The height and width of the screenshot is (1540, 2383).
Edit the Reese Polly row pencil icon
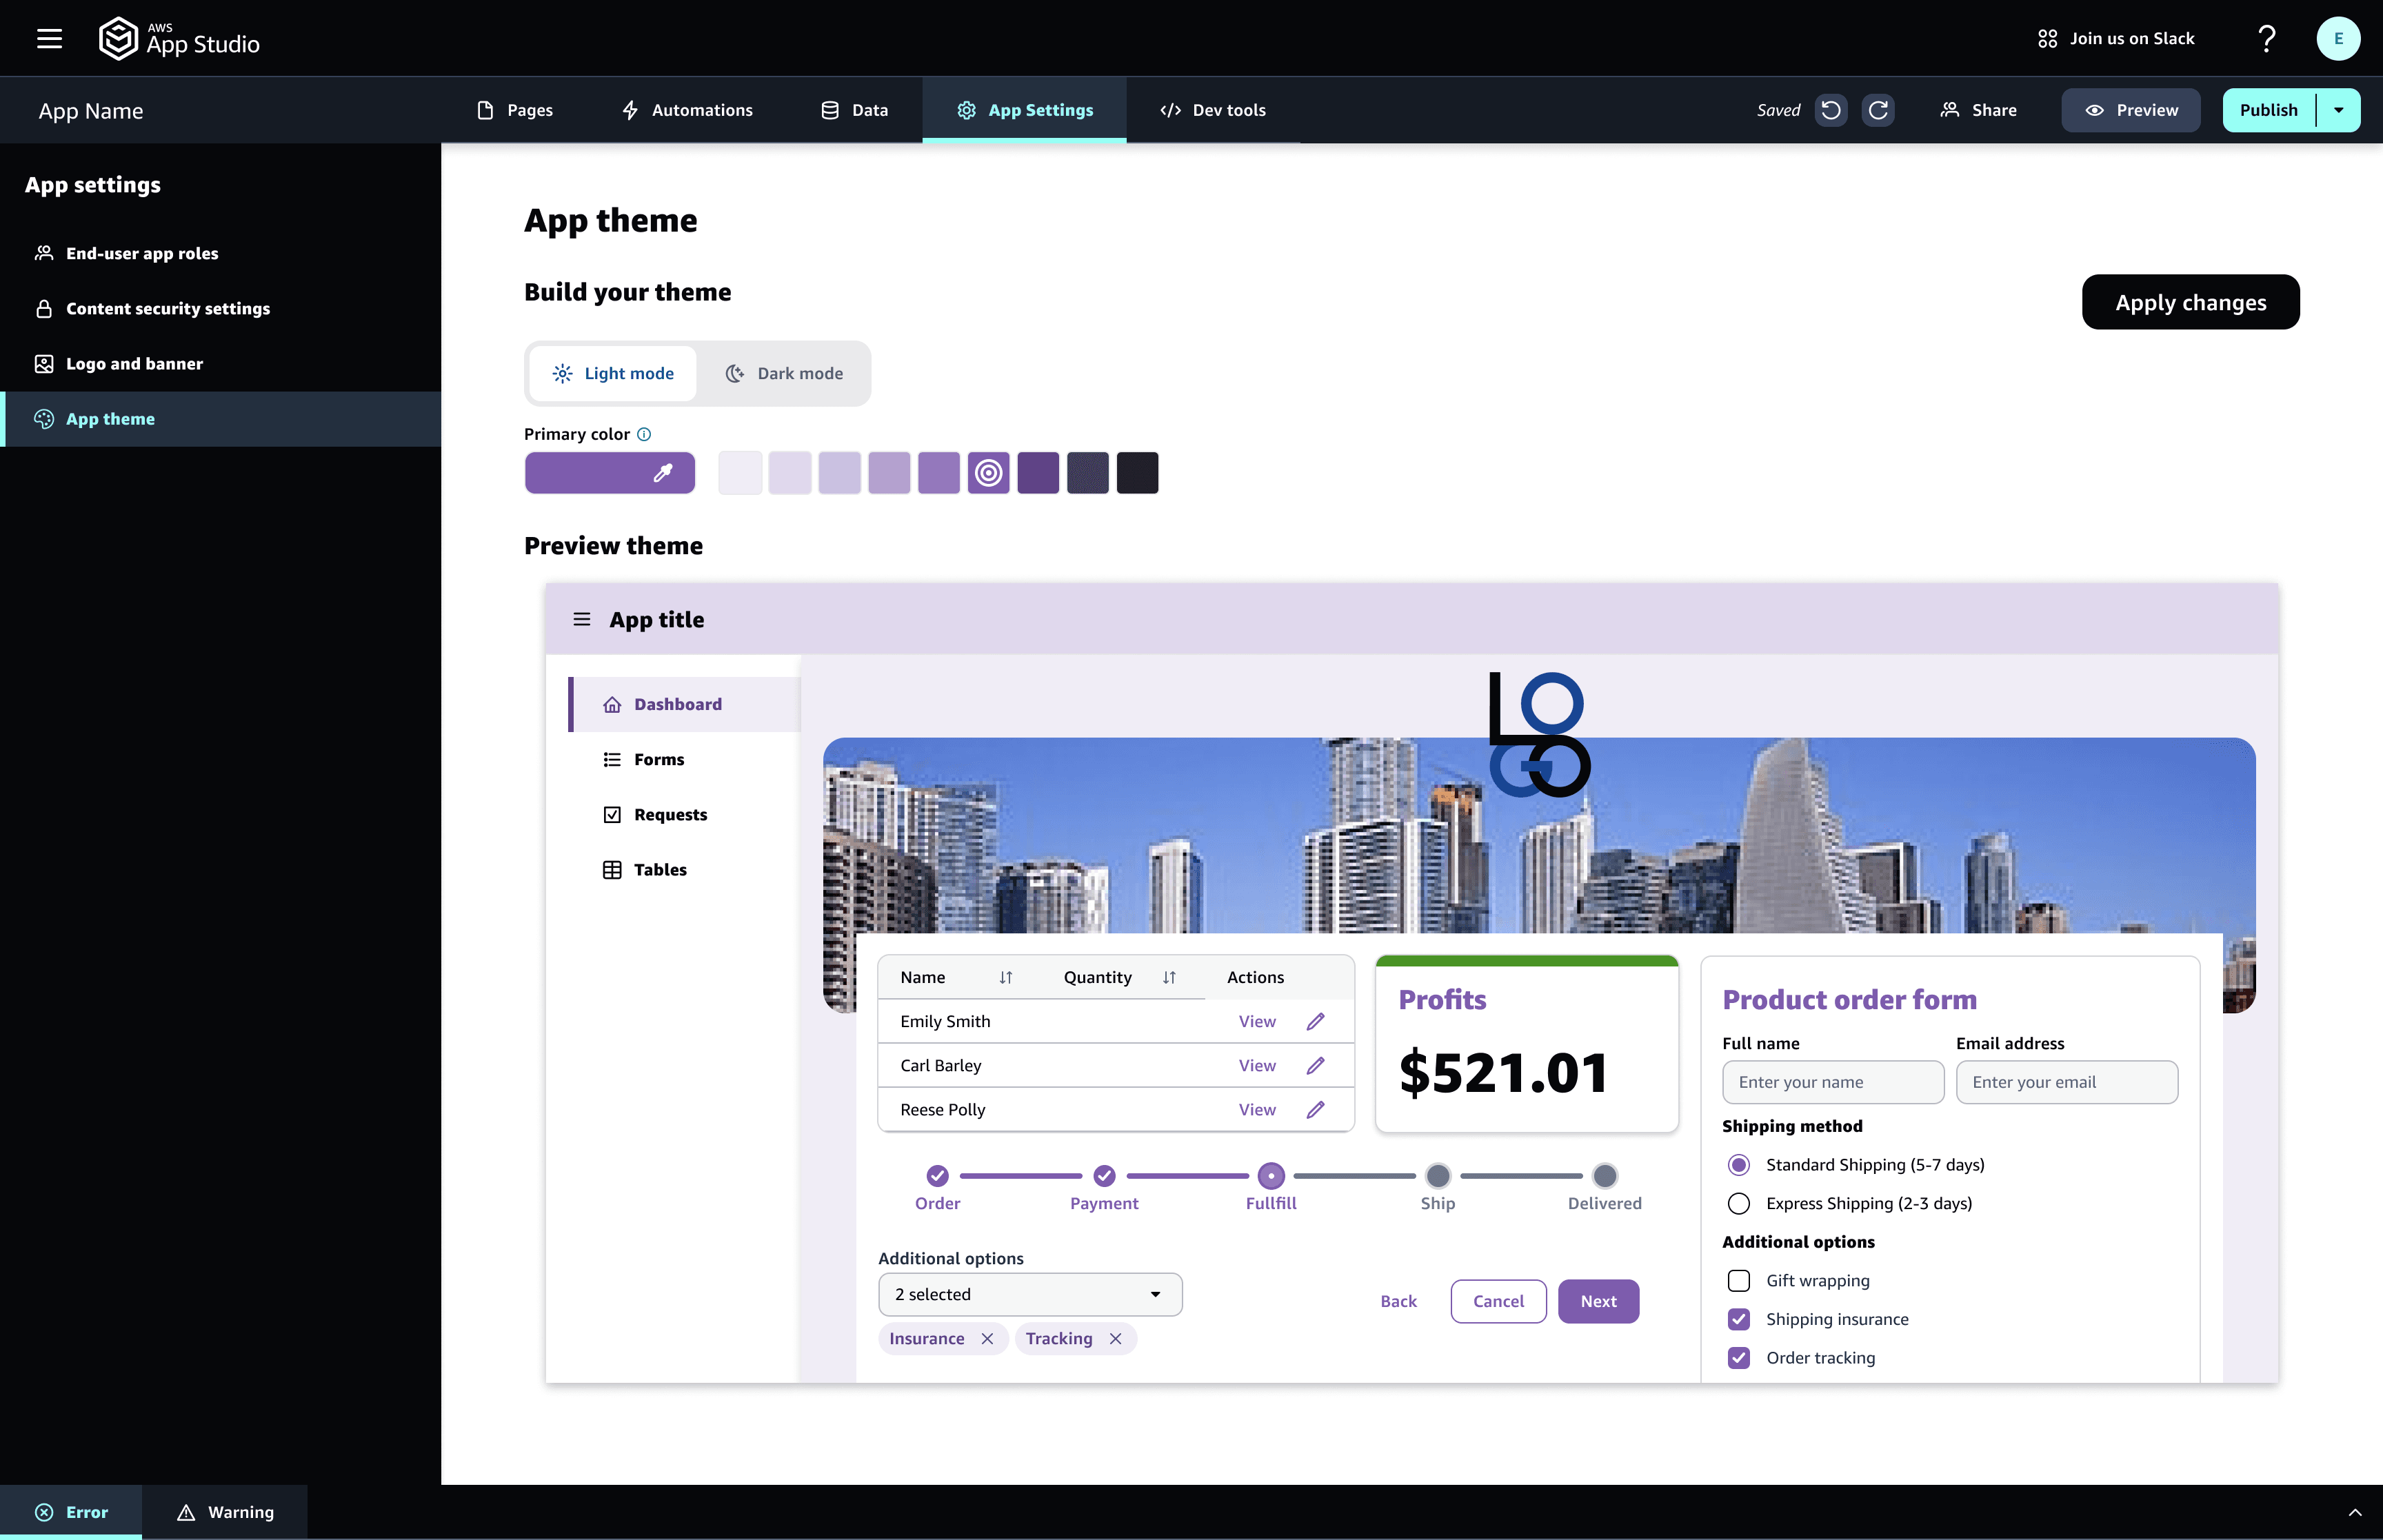click(x=1315, y=1109)
